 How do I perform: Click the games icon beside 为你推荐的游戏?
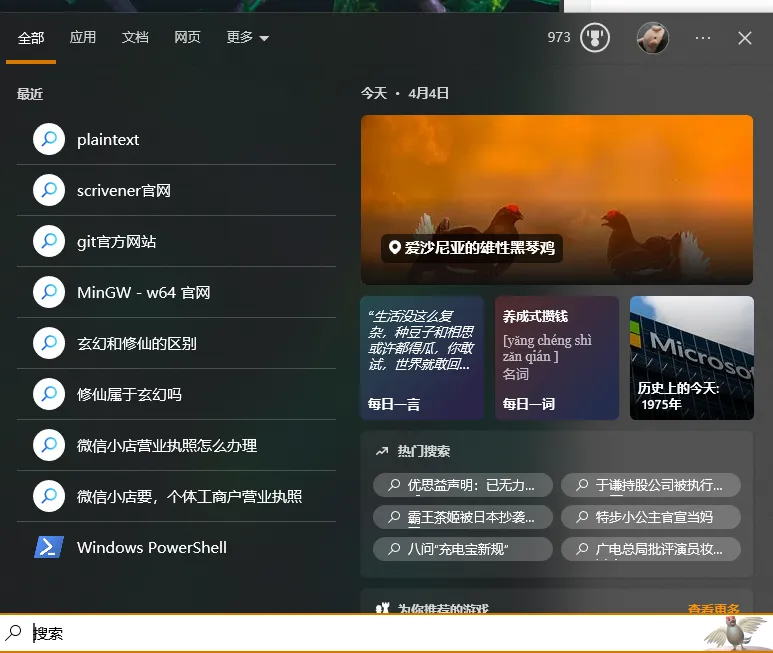point(383,607)
